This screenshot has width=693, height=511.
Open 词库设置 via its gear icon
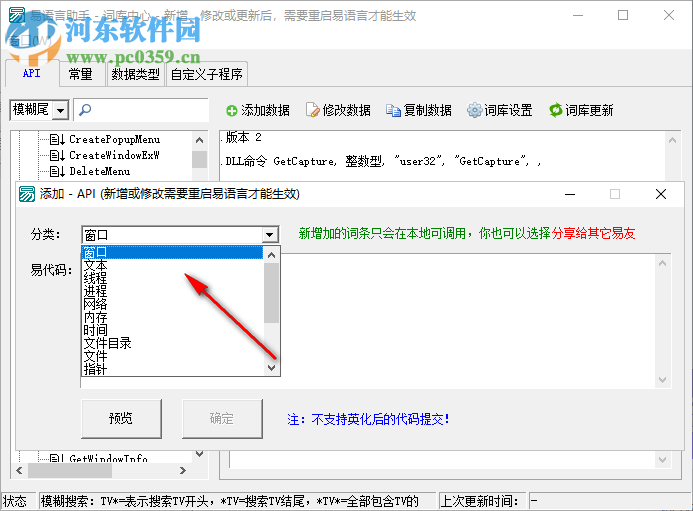pyautogui.click(x=474, y=110)
